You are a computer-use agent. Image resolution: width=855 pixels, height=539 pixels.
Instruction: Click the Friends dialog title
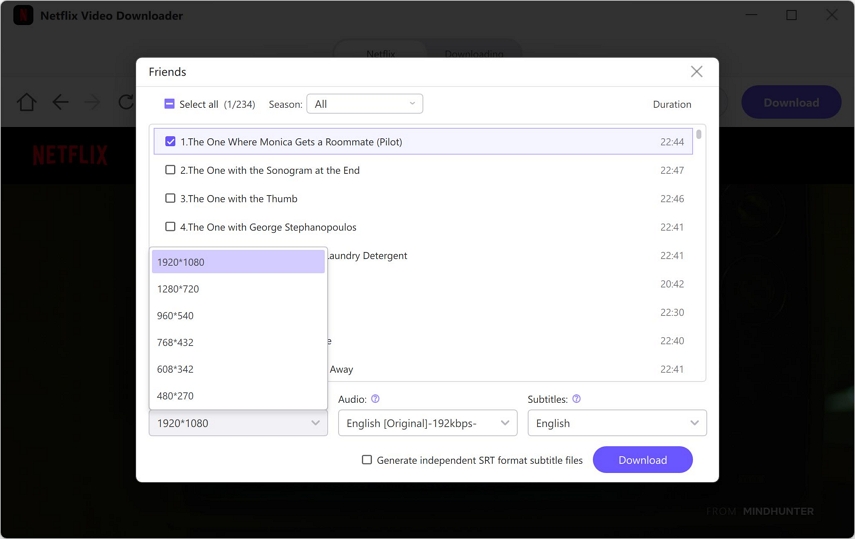pyautogui.click(x=167, y=72)
